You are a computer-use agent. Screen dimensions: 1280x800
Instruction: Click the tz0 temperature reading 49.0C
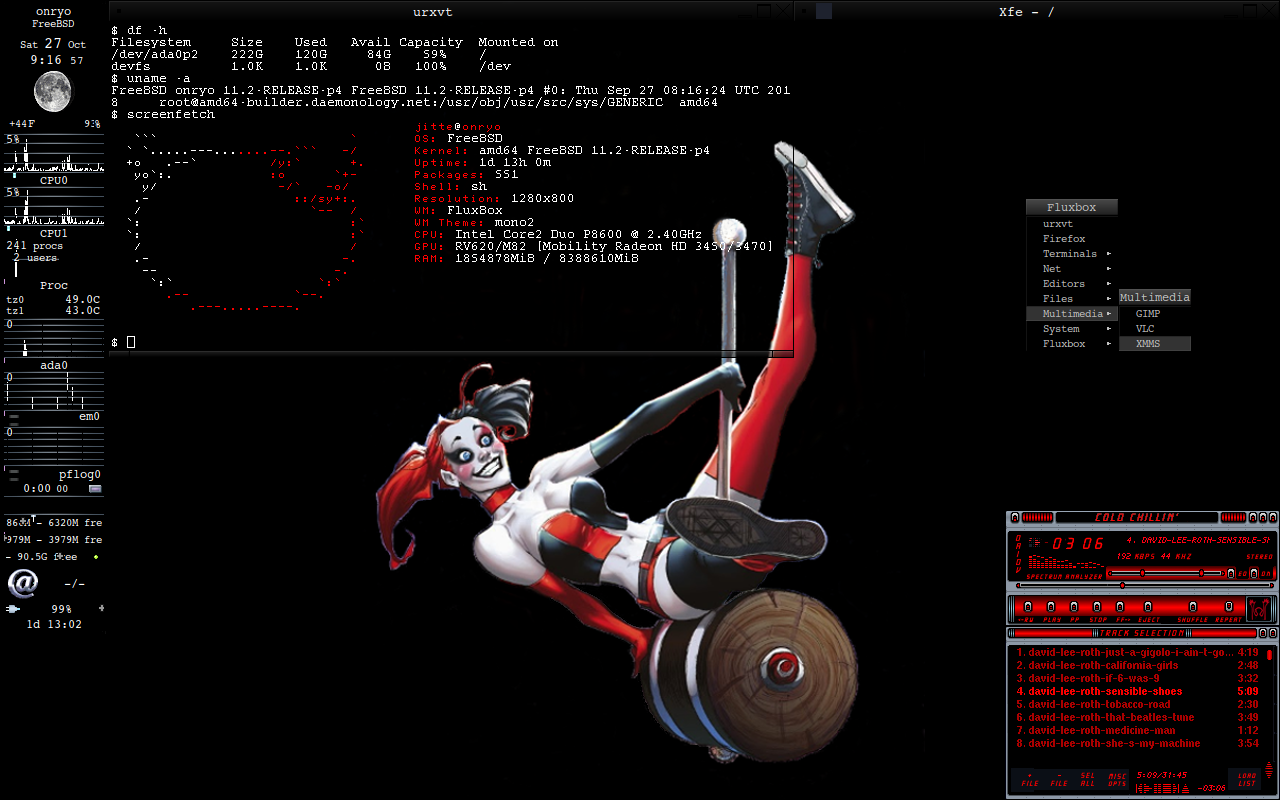(x=83, y=299)
